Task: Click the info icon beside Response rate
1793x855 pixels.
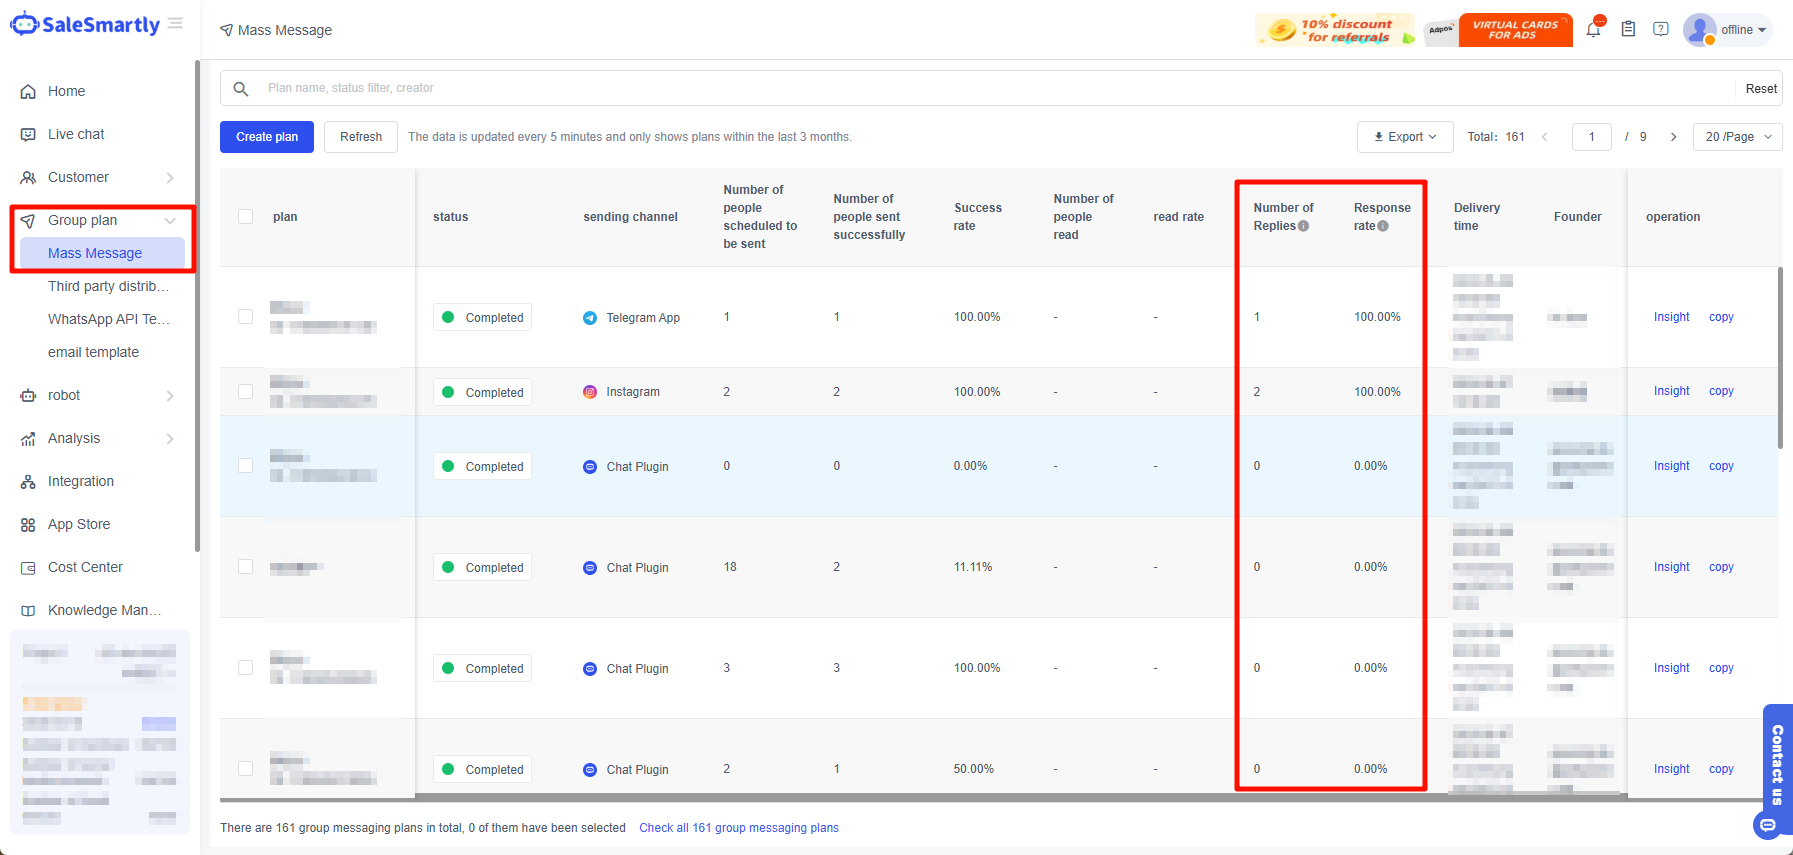Action: click(x=1383, y=226)
